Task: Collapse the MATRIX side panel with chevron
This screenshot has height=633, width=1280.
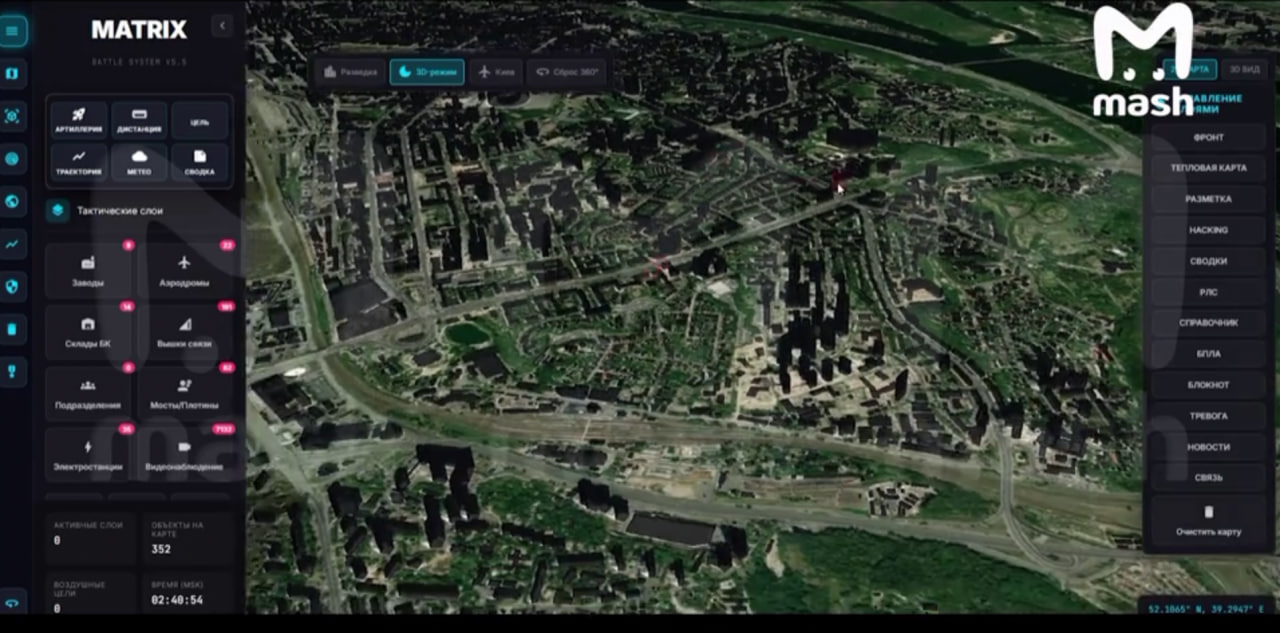Action: tap(222, 26)
